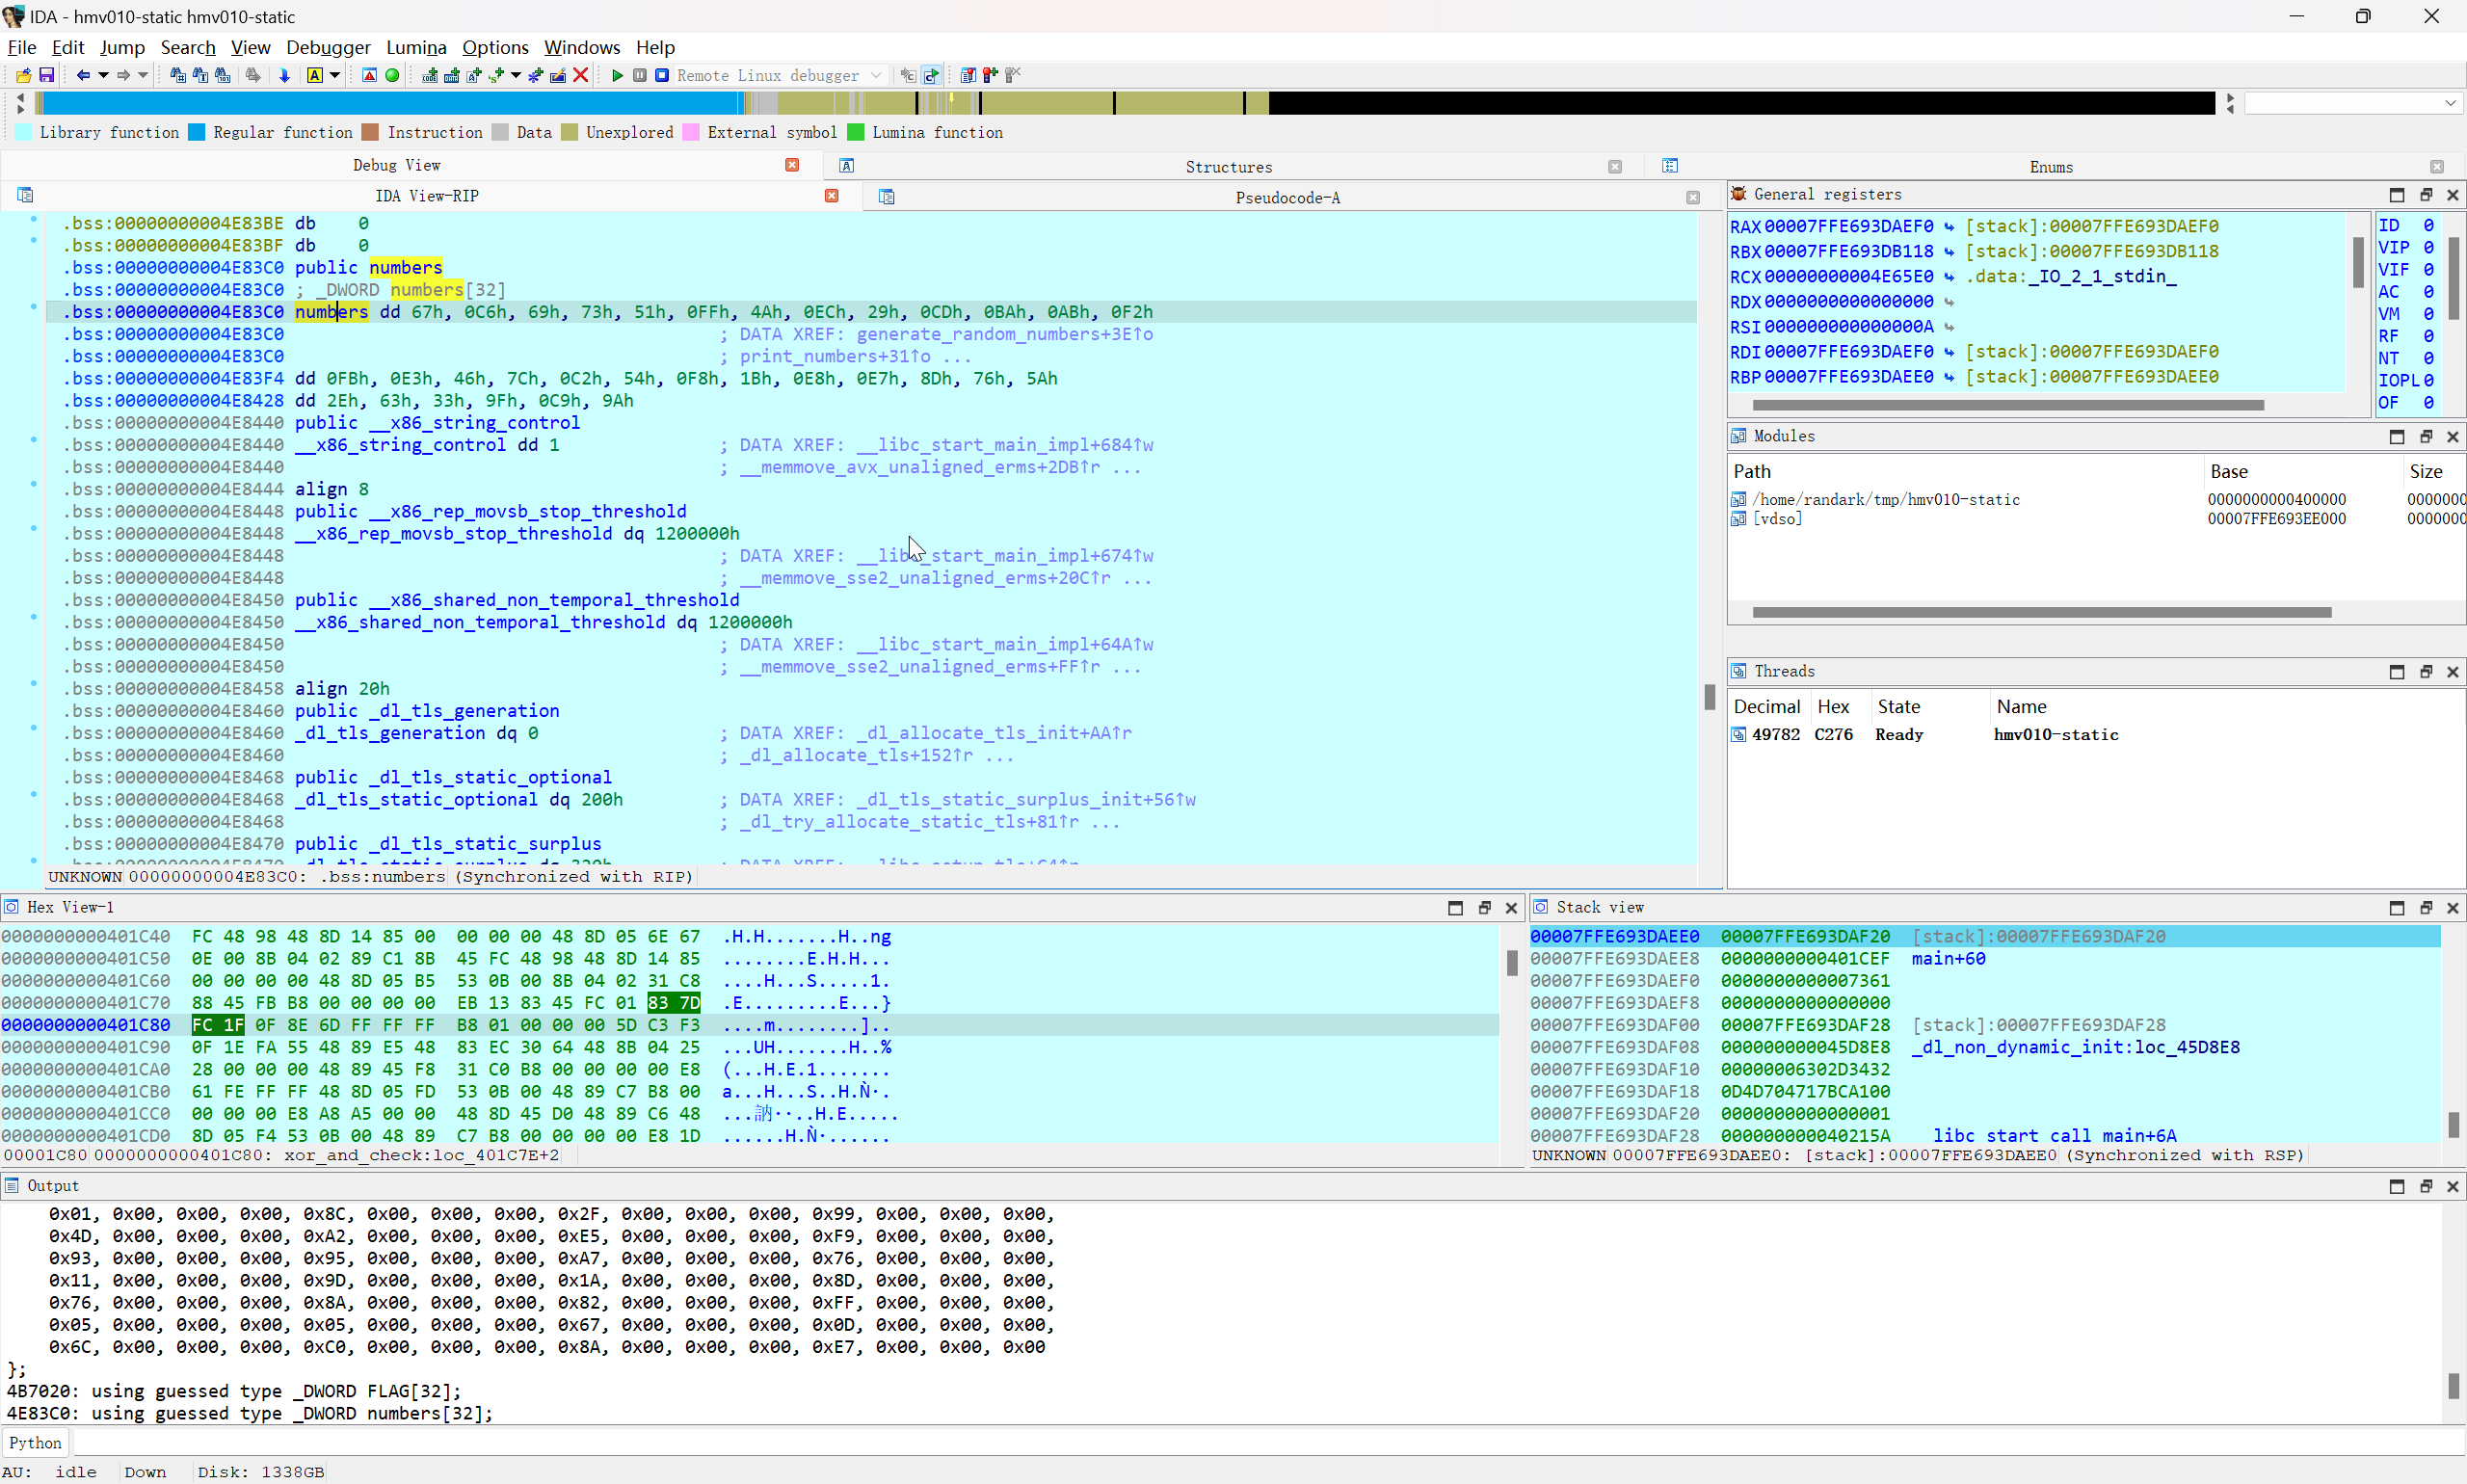2467x1484 pixels.
Task: Click the green circle toolbar icon
Action: [392, 75]
